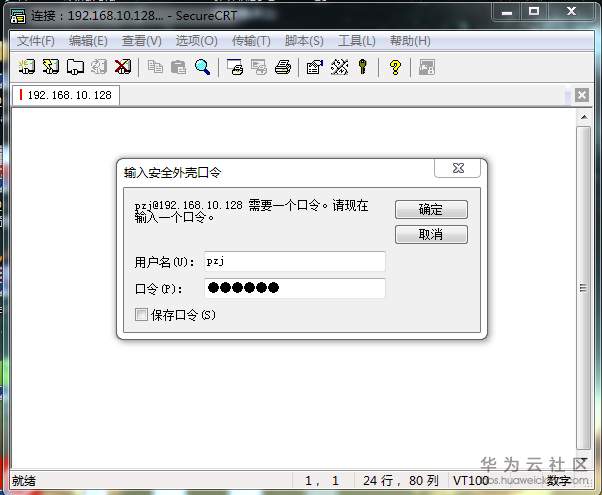Open the 文件(F) menu
This screenshot has height=495, width=602.
35,41
